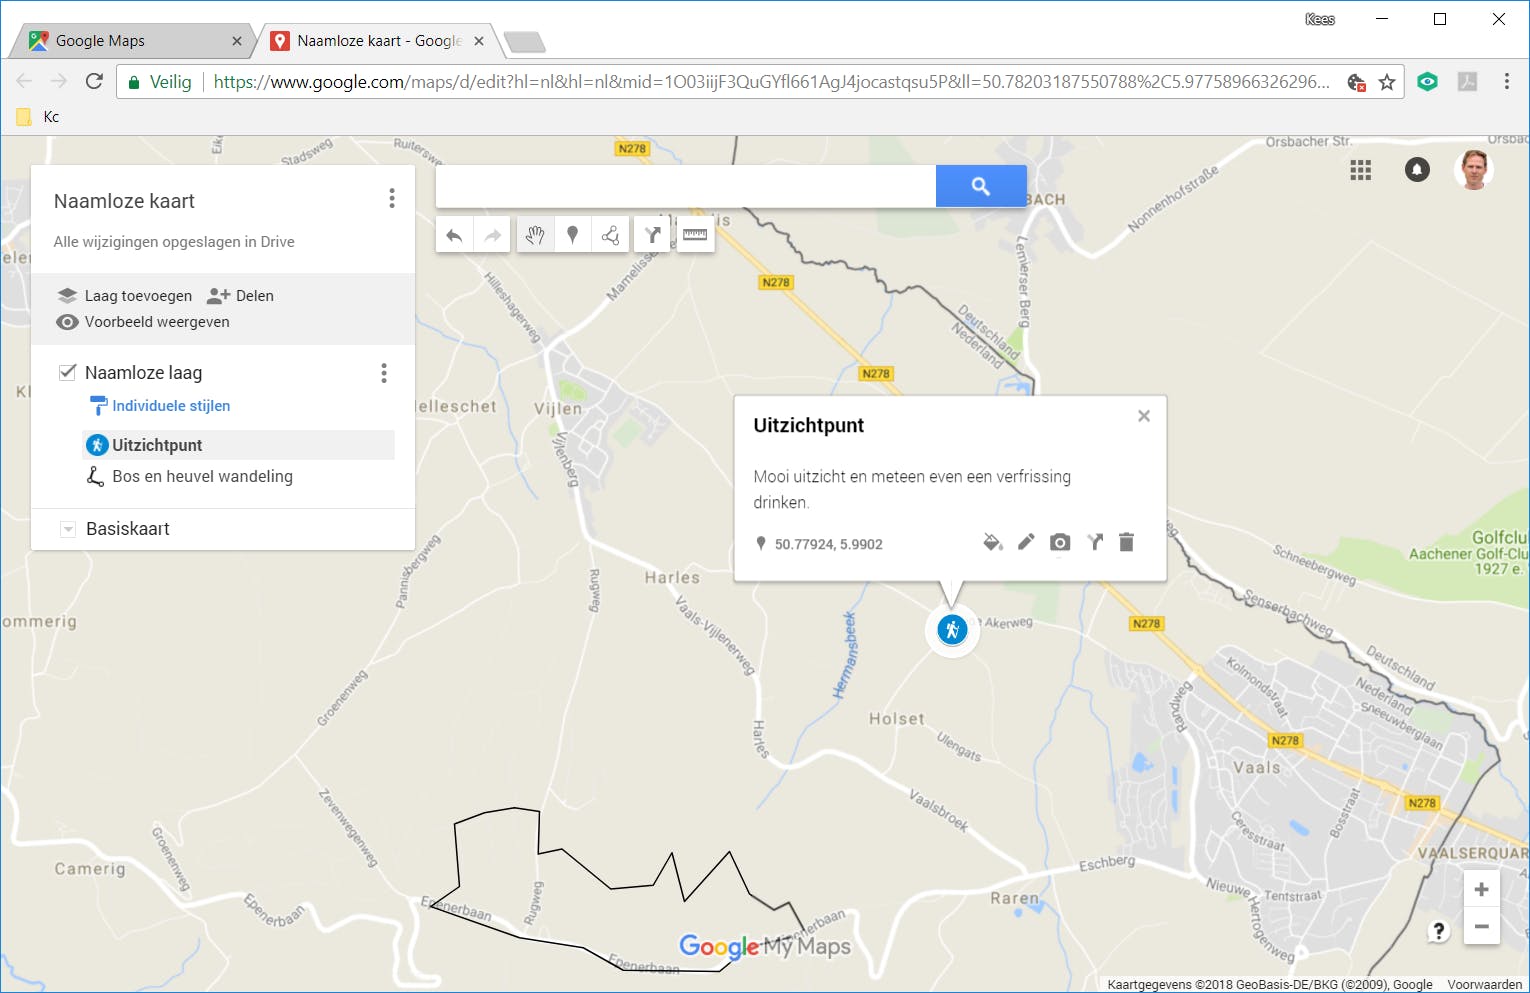Click the green shield extension icon
The height and width of the screenshot is (993, 1530).
(x=1427, y=82)
